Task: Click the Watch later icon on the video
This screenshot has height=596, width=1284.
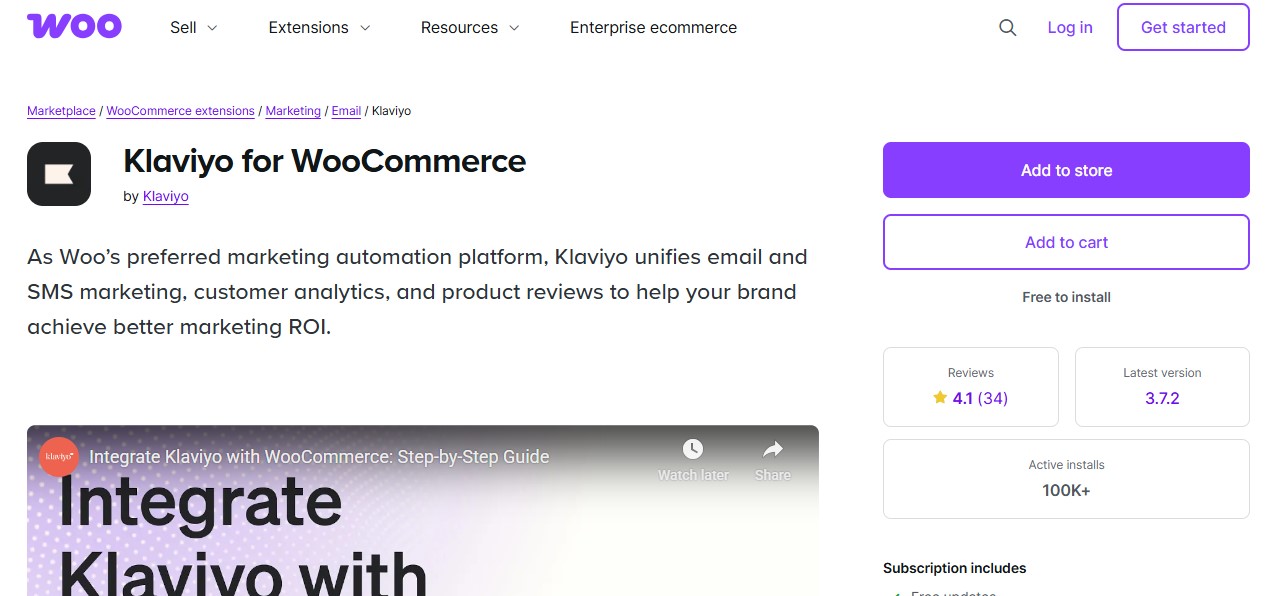Action: (x=693, y=449)
